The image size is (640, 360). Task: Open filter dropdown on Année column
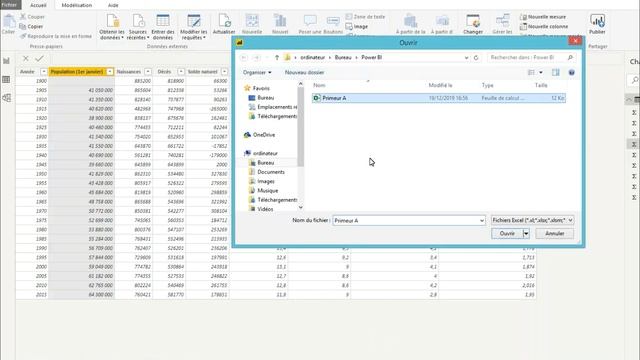pyautogui.click(x=44, y=72)
